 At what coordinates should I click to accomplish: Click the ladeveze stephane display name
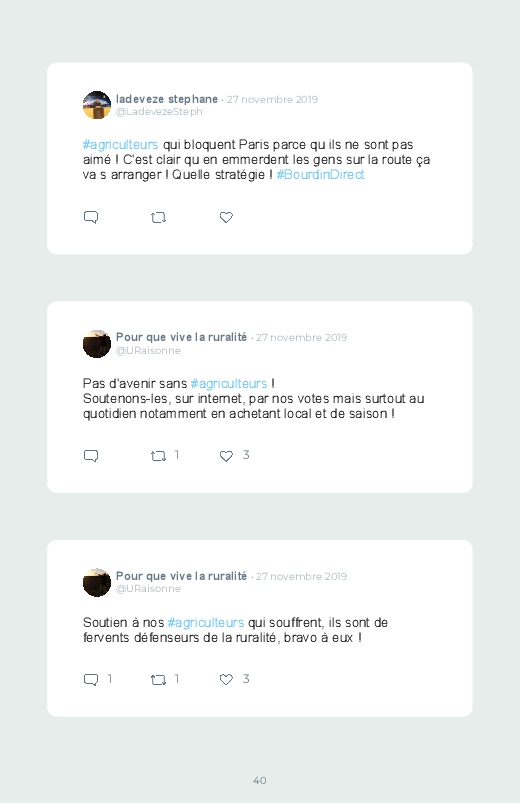click(167, 99)
